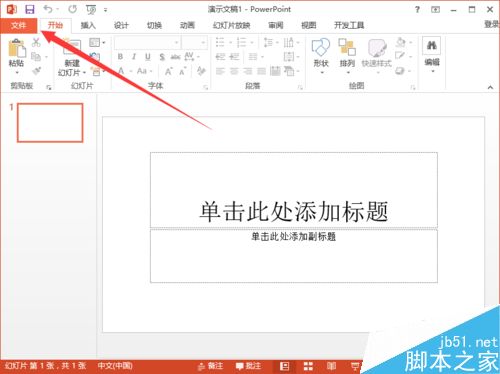Viewport: 500px width, 374px height.
Task: Select the Format Painter brush icon
Action: (x=37, y=71)
